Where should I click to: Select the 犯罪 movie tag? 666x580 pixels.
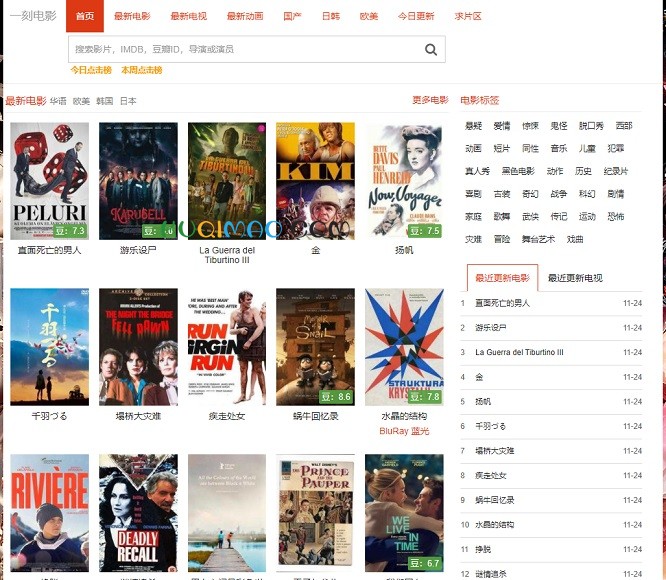pyautogui.click(x=616, y=148)
